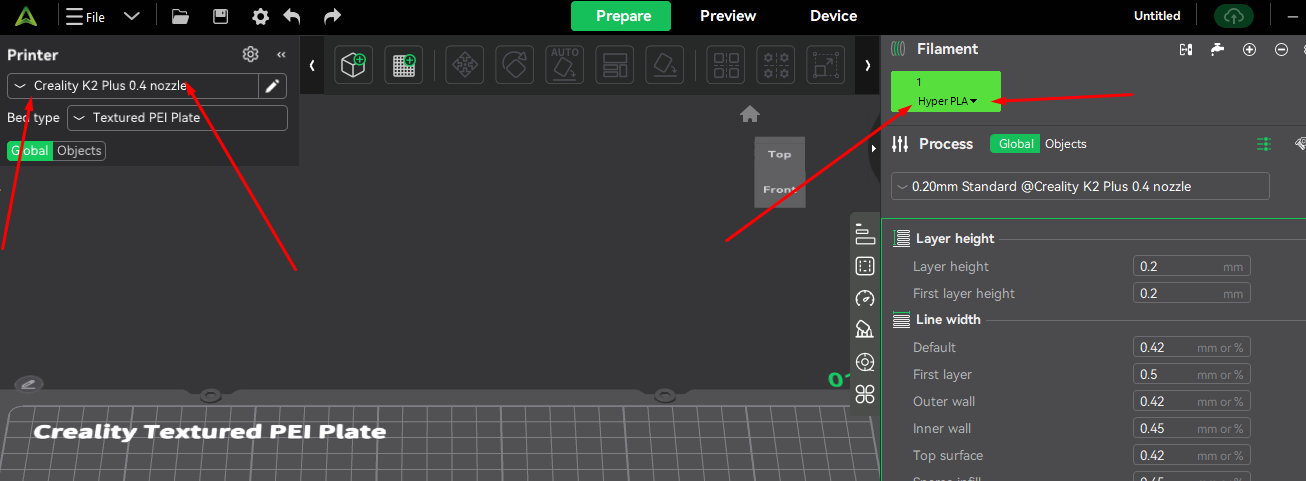
Task: Click the green filament 1 color swatch
Action: pos(946,92)
